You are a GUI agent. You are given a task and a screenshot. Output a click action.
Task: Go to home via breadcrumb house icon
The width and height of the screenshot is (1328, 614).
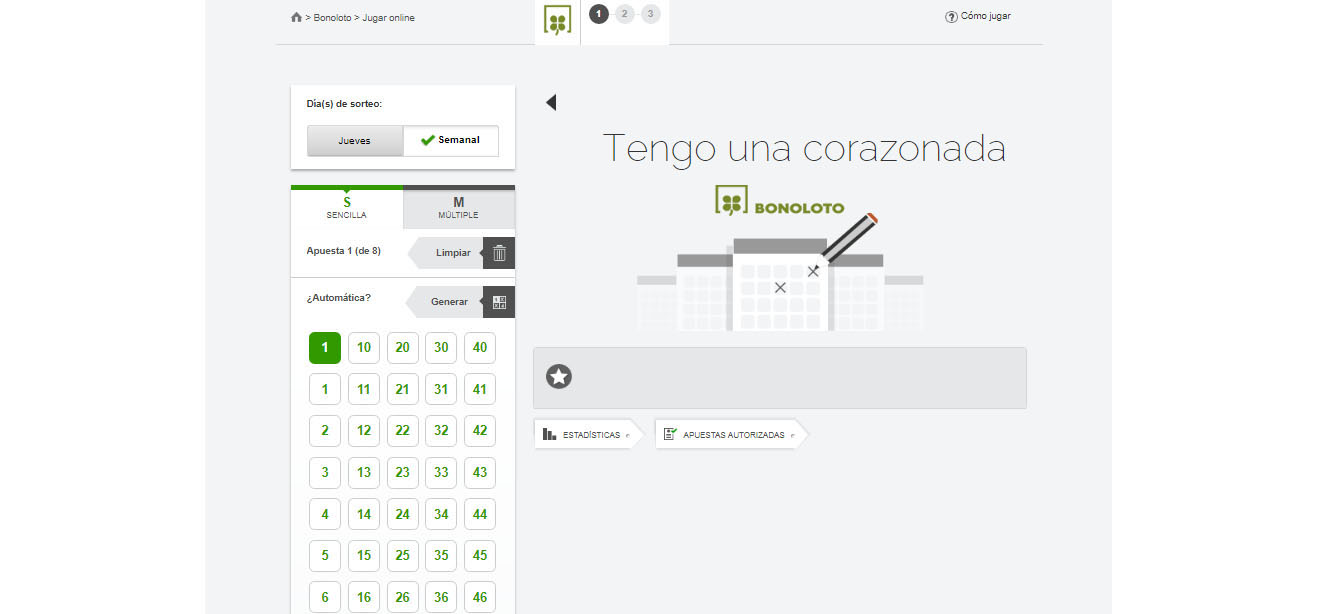(296, 17)
